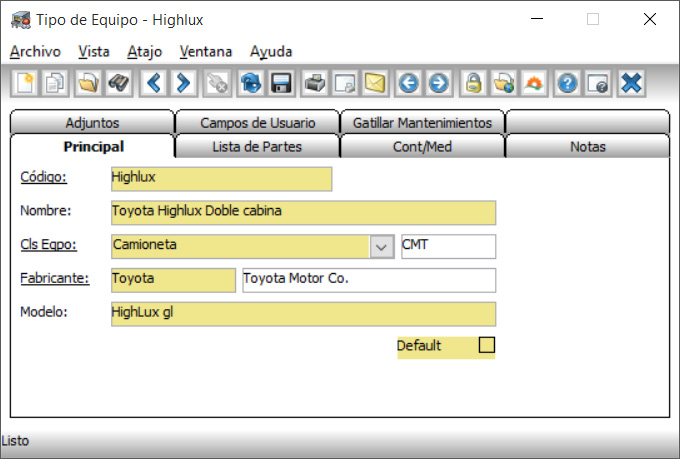The height and width of the screenshot is (459, 680).
Task: Click the Listo status bar text
Action: click(x=15, y=441)
